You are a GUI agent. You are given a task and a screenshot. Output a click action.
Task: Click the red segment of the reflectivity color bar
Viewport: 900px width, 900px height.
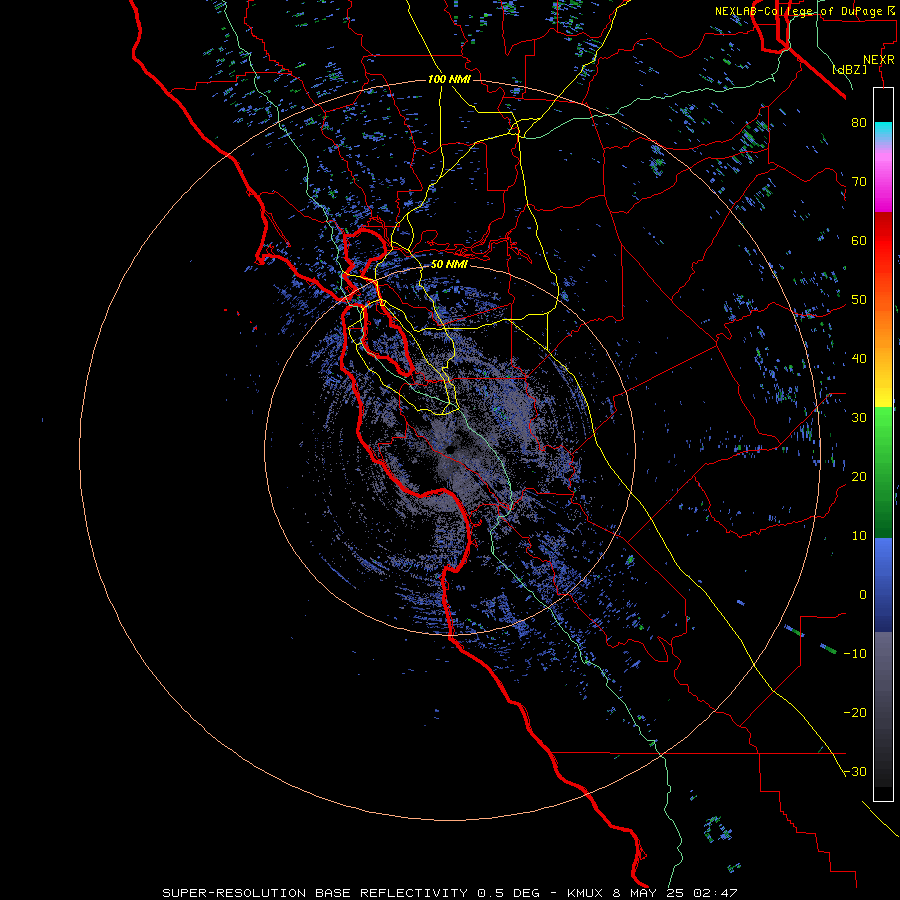coord(883,241)
